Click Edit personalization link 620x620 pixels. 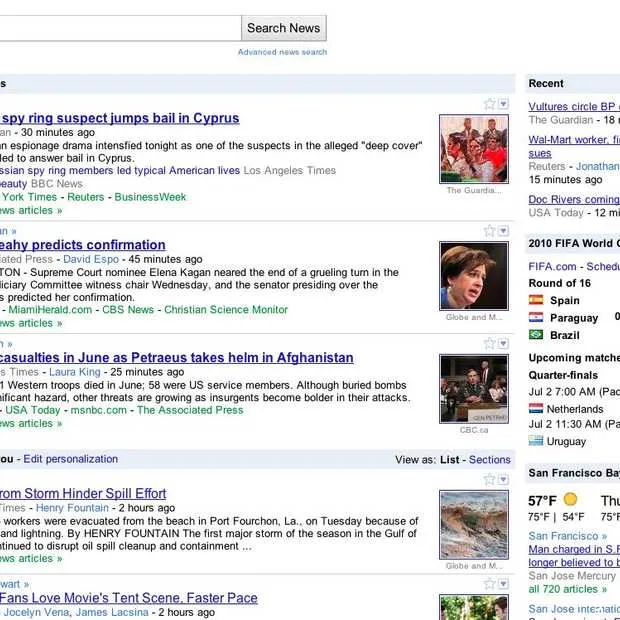coord(70,459)
